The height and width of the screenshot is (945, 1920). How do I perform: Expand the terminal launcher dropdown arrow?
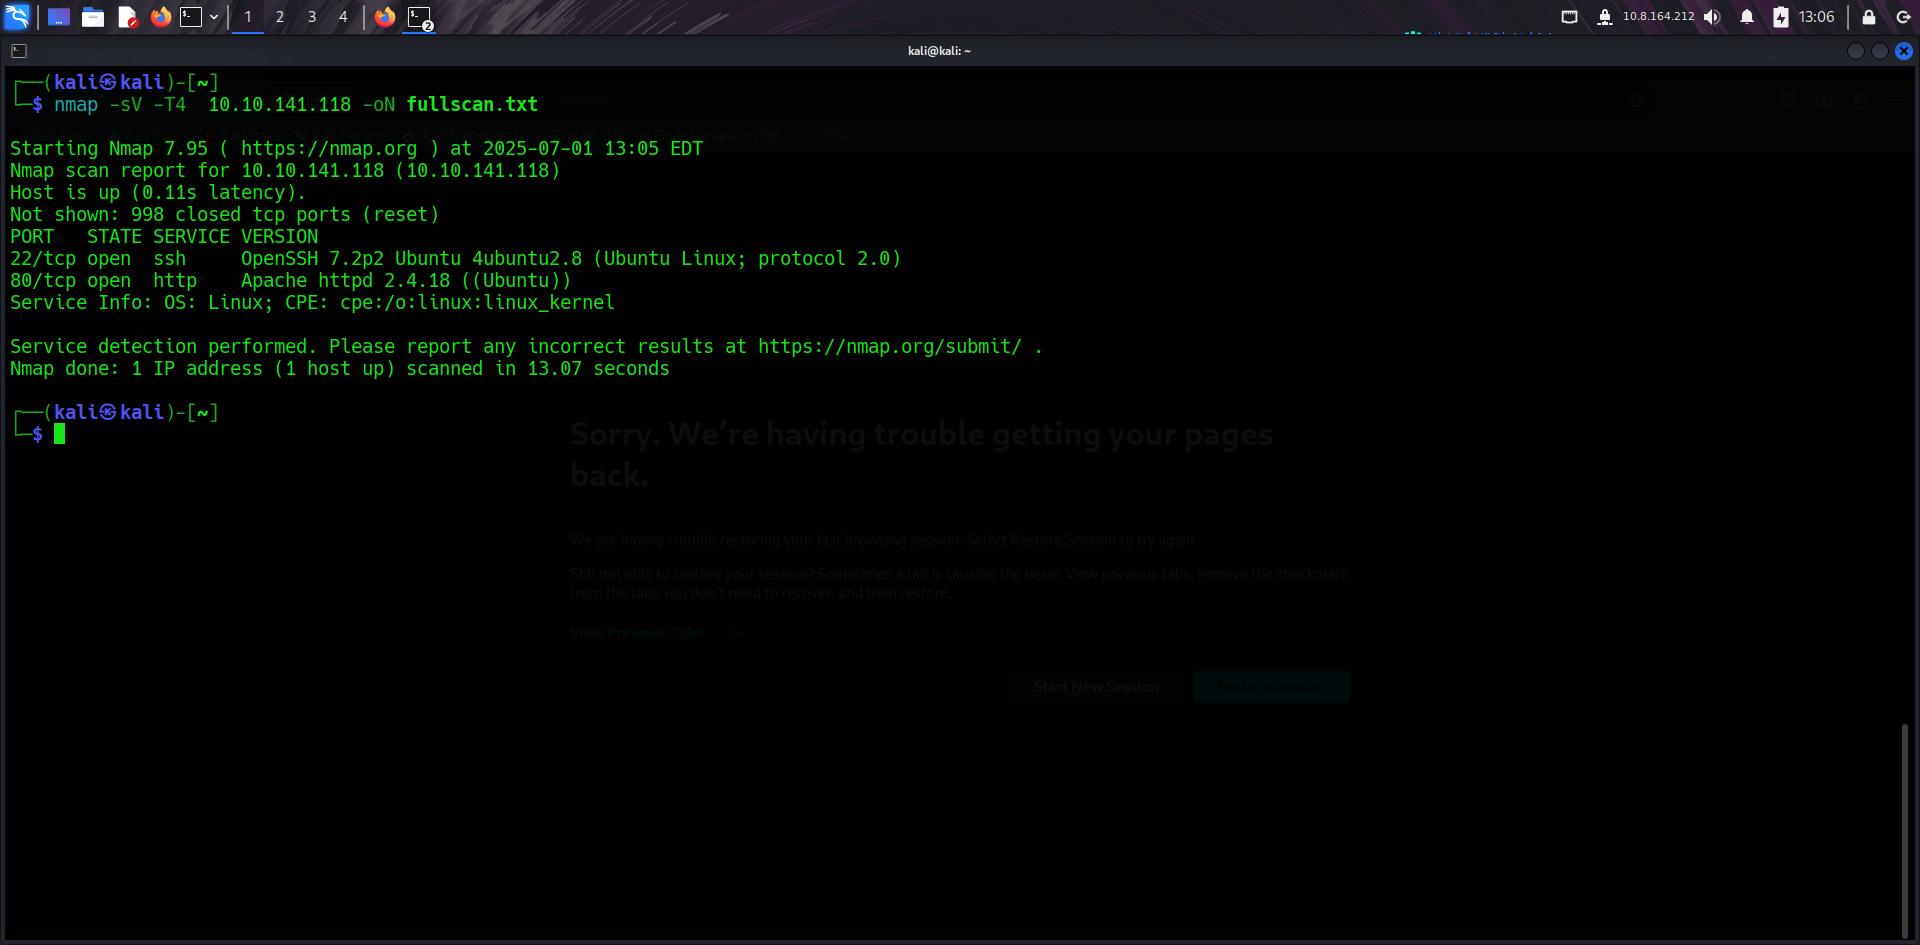[214, 17]
